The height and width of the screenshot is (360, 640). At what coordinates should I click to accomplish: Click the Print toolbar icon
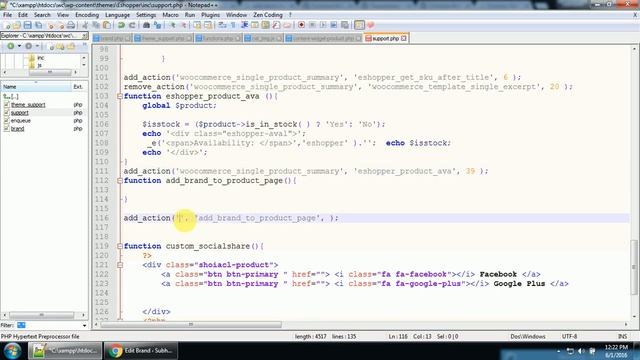coord(71,25)
